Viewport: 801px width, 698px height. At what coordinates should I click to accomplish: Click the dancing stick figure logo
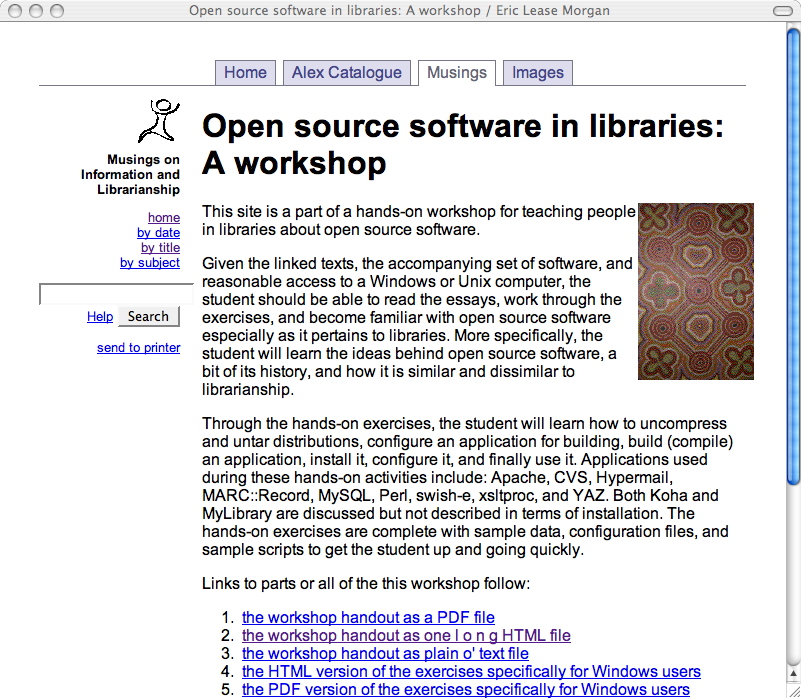coord(159,121)
